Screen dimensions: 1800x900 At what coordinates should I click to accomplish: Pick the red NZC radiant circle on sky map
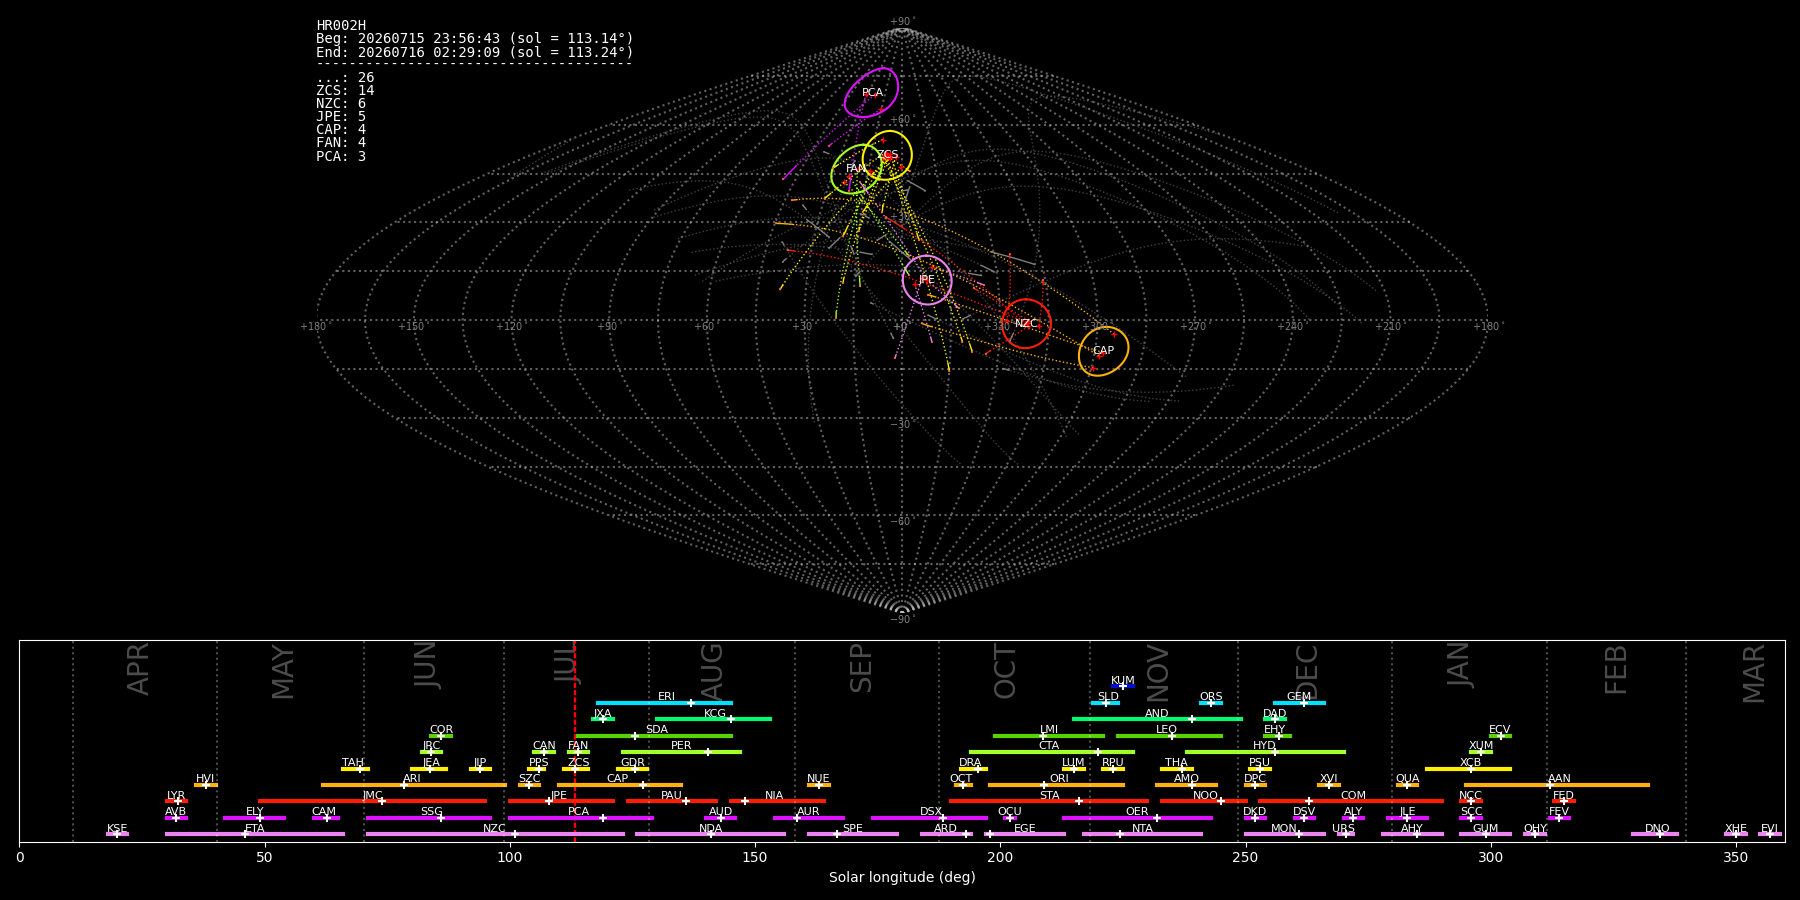pyautogui.click(x=1026, y=323)
